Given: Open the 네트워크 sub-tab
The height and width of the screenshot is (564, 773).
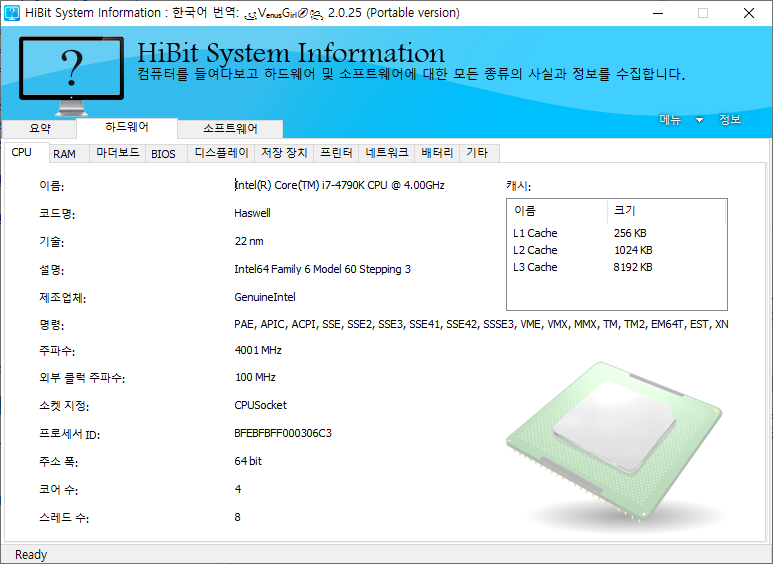Looking at the screenshot, I should click(386, 153).
